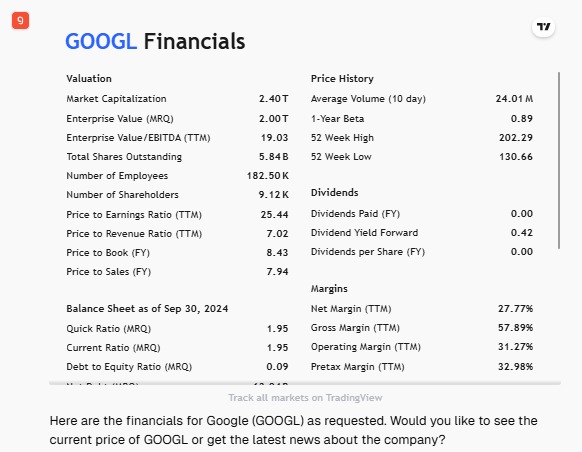Select Average Volume value 24.01 M
582x452 pixels.
(514, 99)
